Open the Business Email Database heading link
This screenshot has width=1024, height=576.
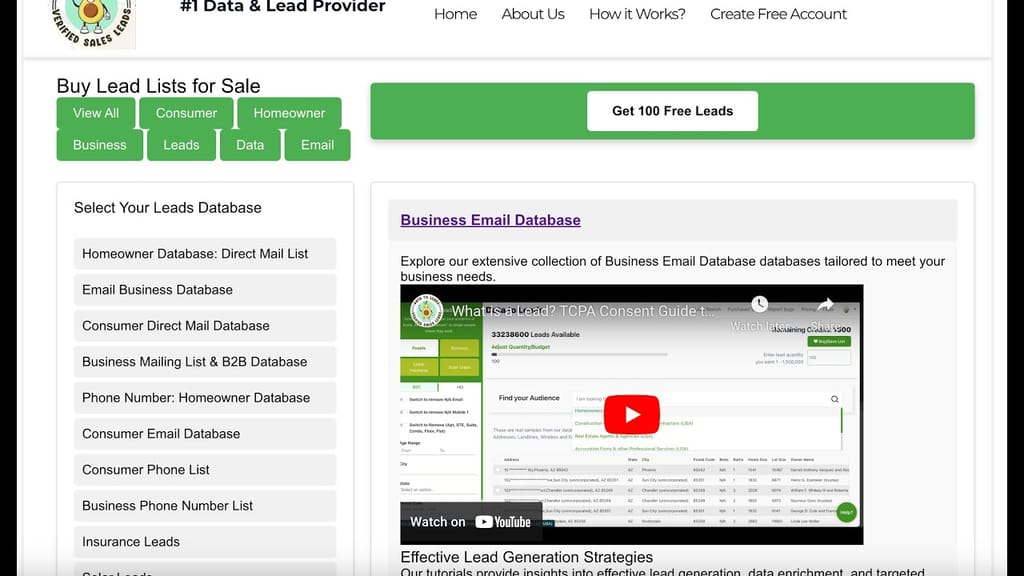(x=490, y=220)
